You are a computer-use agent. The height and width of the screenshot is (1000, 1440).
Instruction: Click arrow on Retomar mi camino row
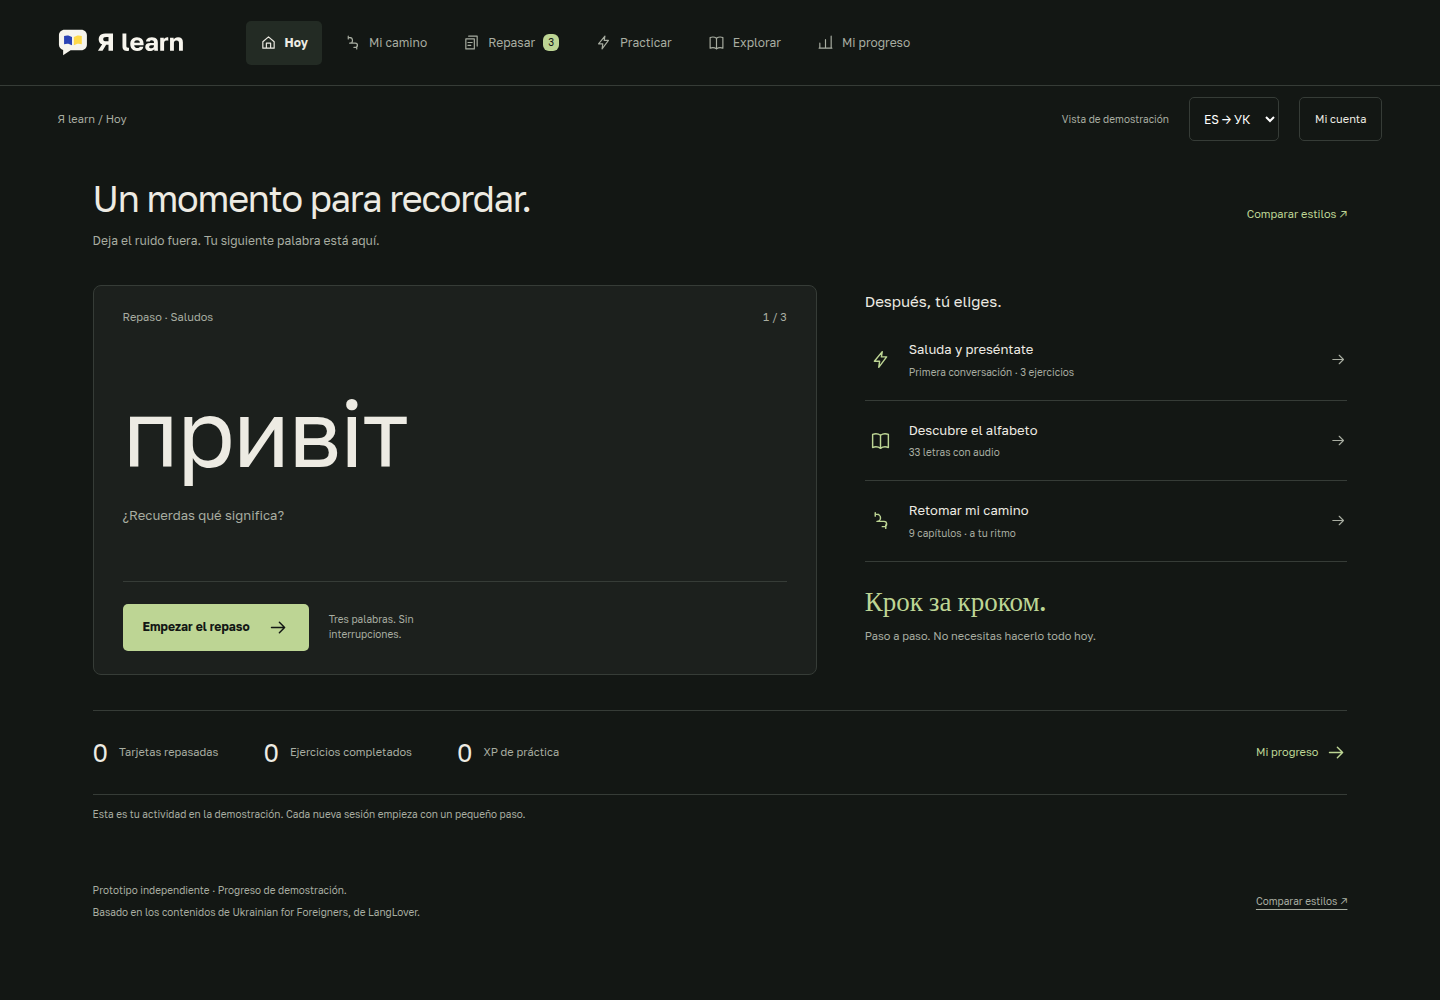pos(1338,520)
